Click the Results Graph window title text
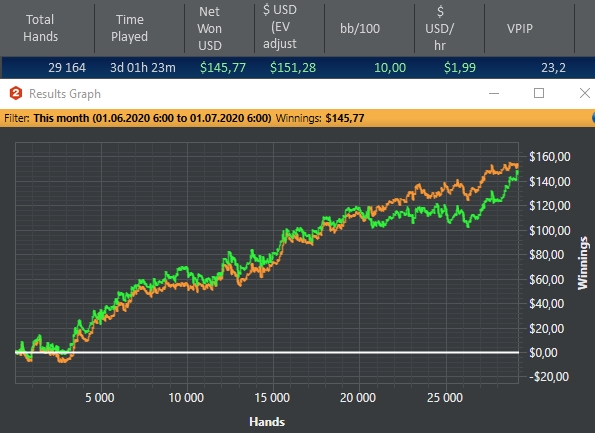The height and width of the screenshot is (433, 595). click(65, 94)
